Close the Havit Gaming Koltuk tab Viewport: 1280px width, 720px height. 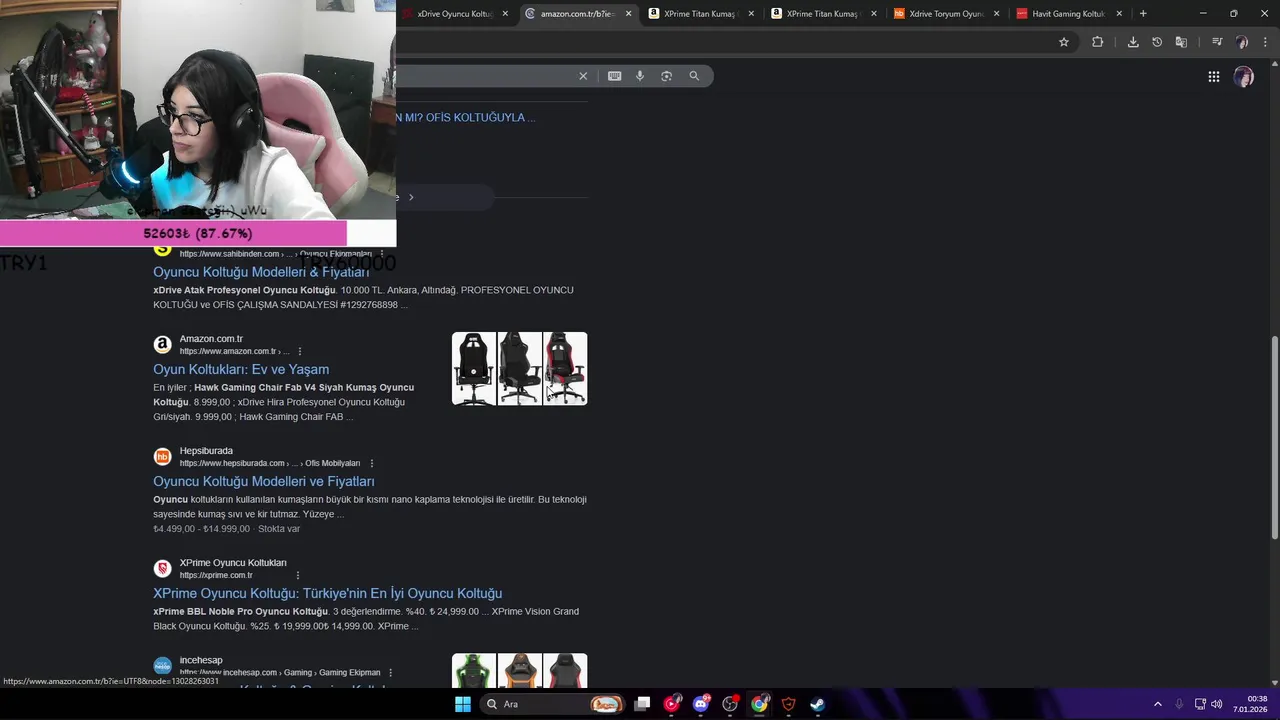1119,14
